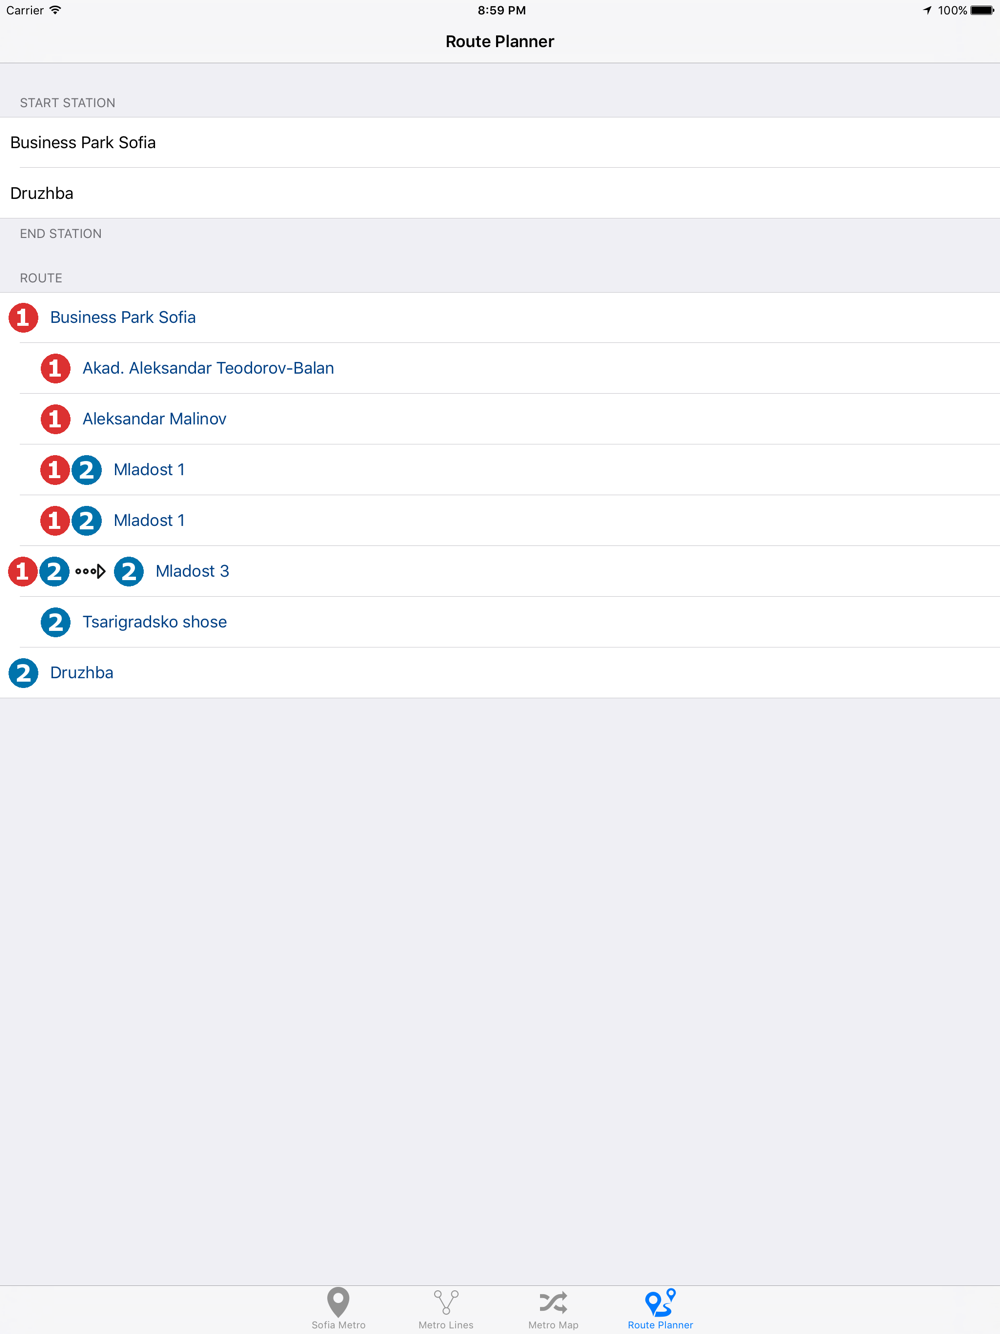Tap the Druzhba end station field
Screen dimensions: 1000x1334
[500, 193]
